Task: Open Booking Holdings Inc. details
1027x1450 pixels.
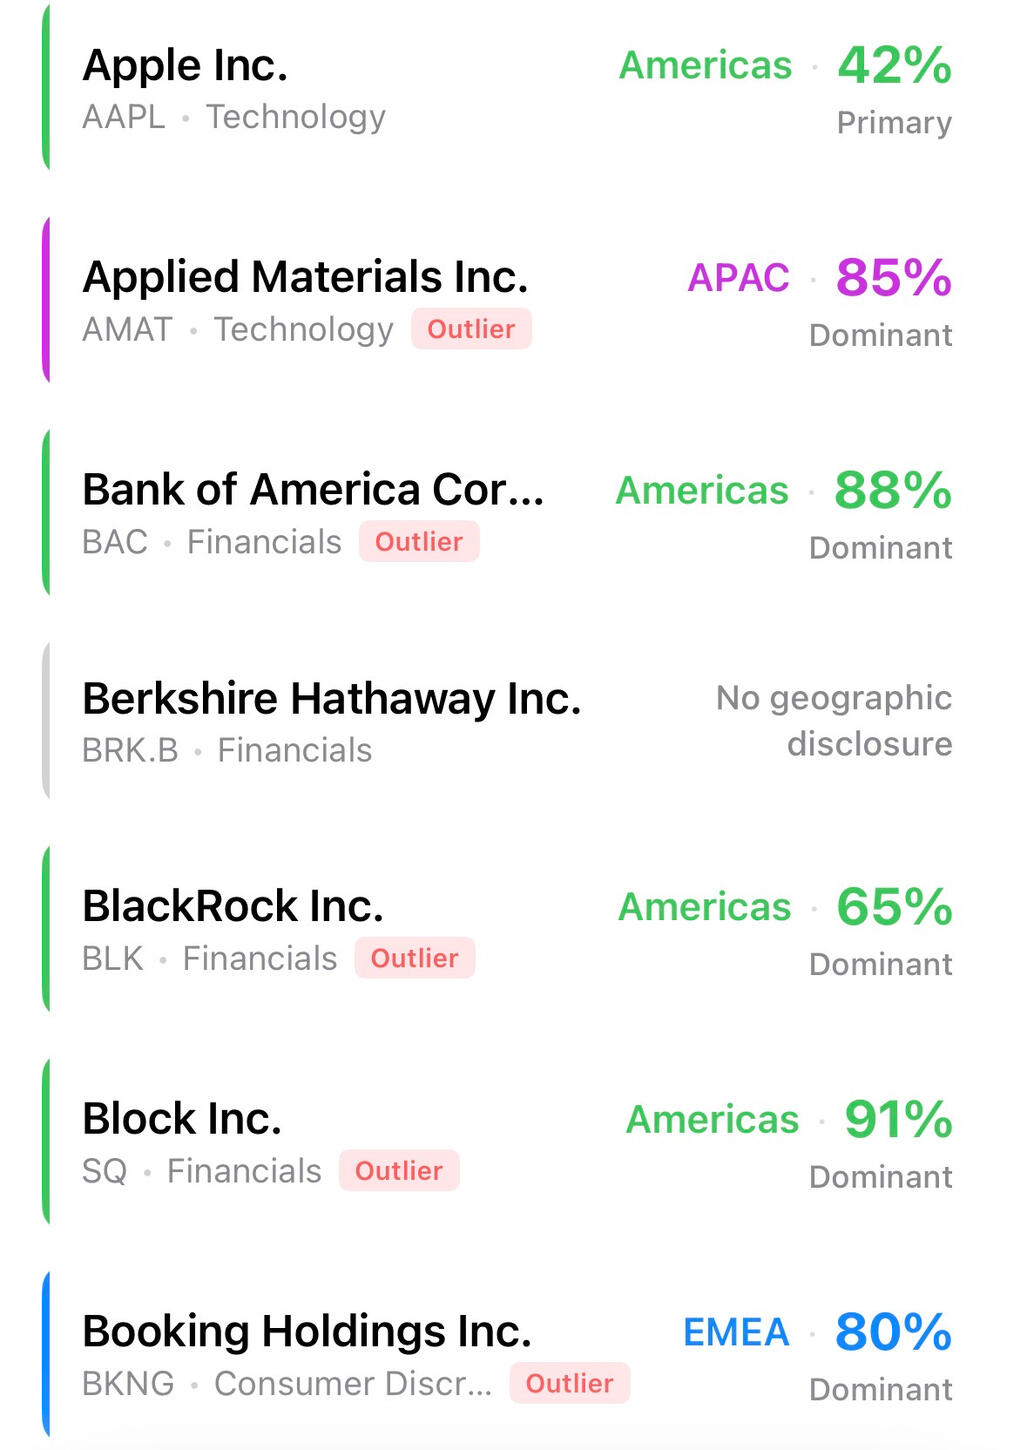Action: 306,1332
